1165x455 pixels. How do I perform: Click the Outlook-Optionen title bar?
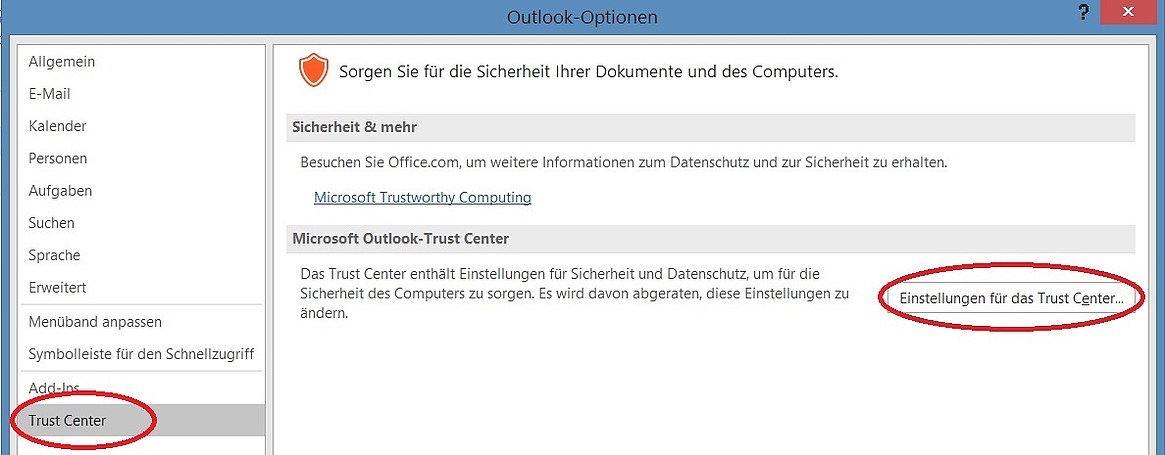[582, 16]
